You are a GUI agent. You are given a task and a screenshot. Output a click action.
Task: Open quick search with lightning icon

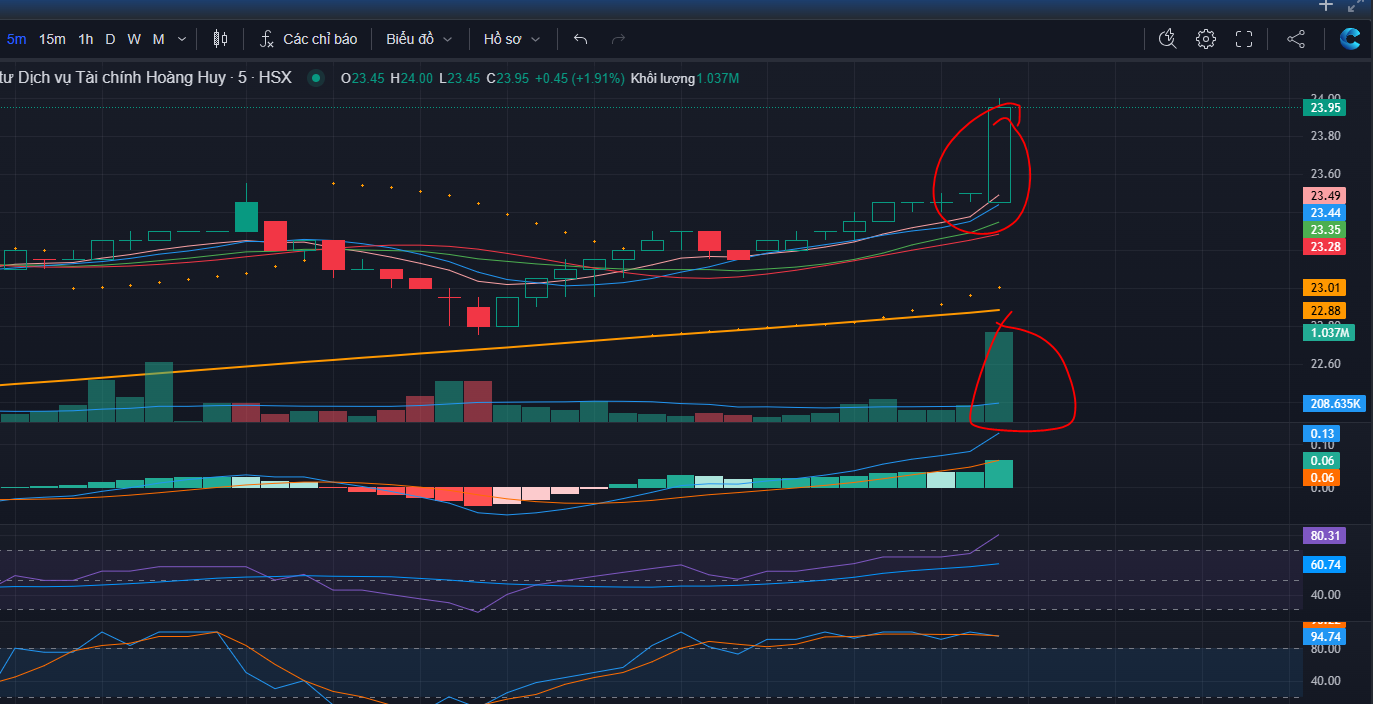click(x=1167, y=39)
